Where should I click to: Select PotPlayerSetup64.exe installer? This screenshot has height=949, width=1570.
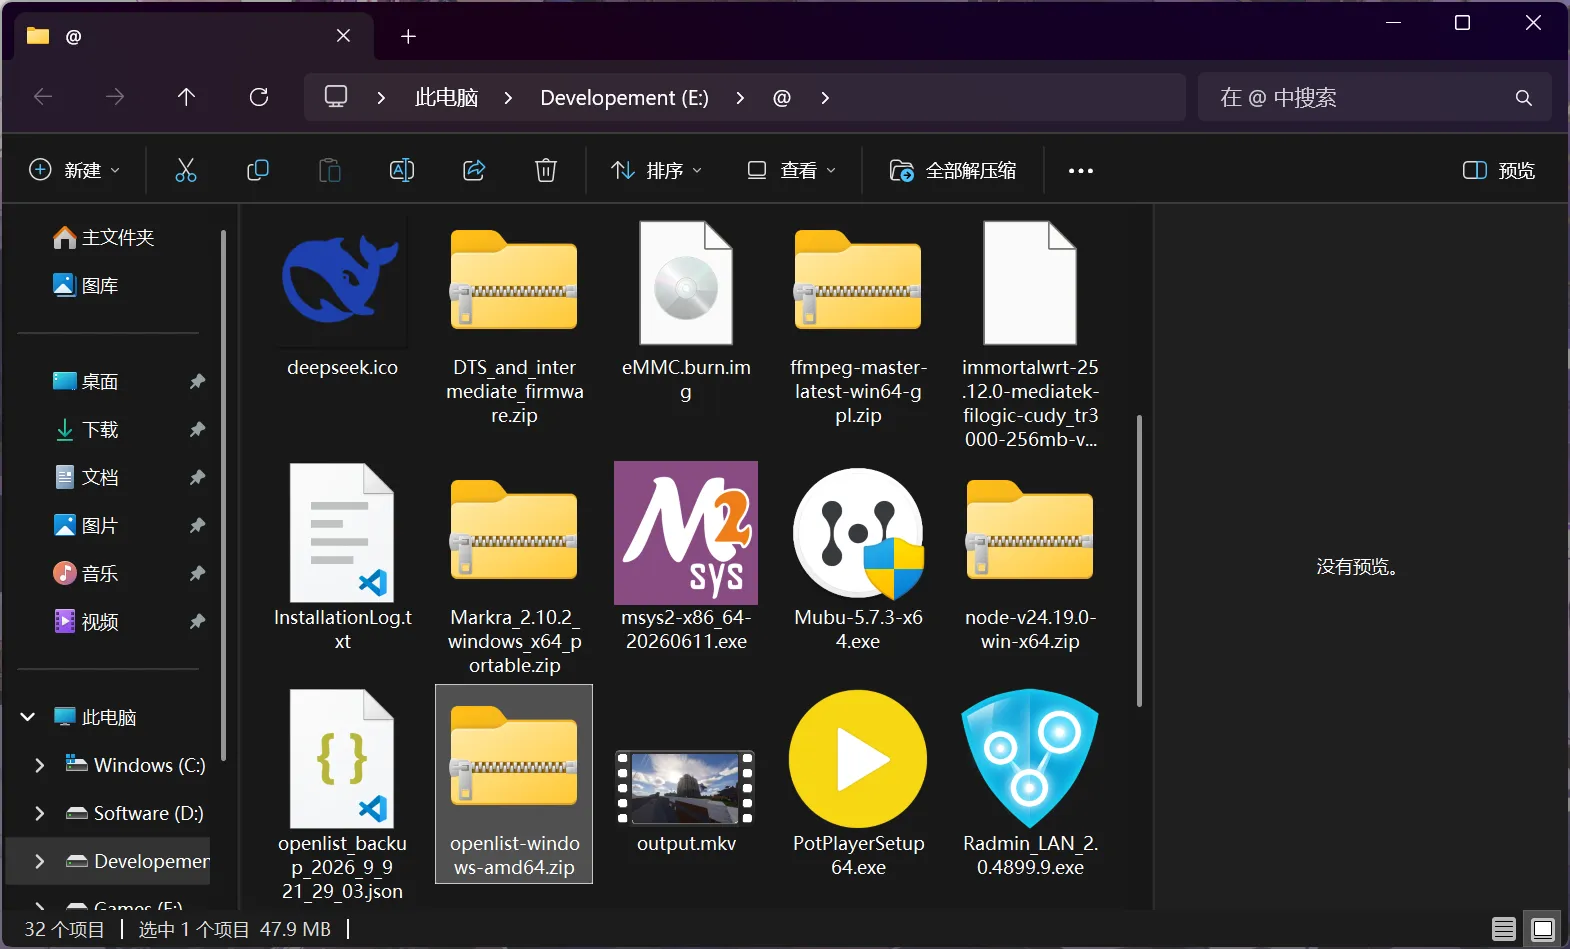(858, 784)
